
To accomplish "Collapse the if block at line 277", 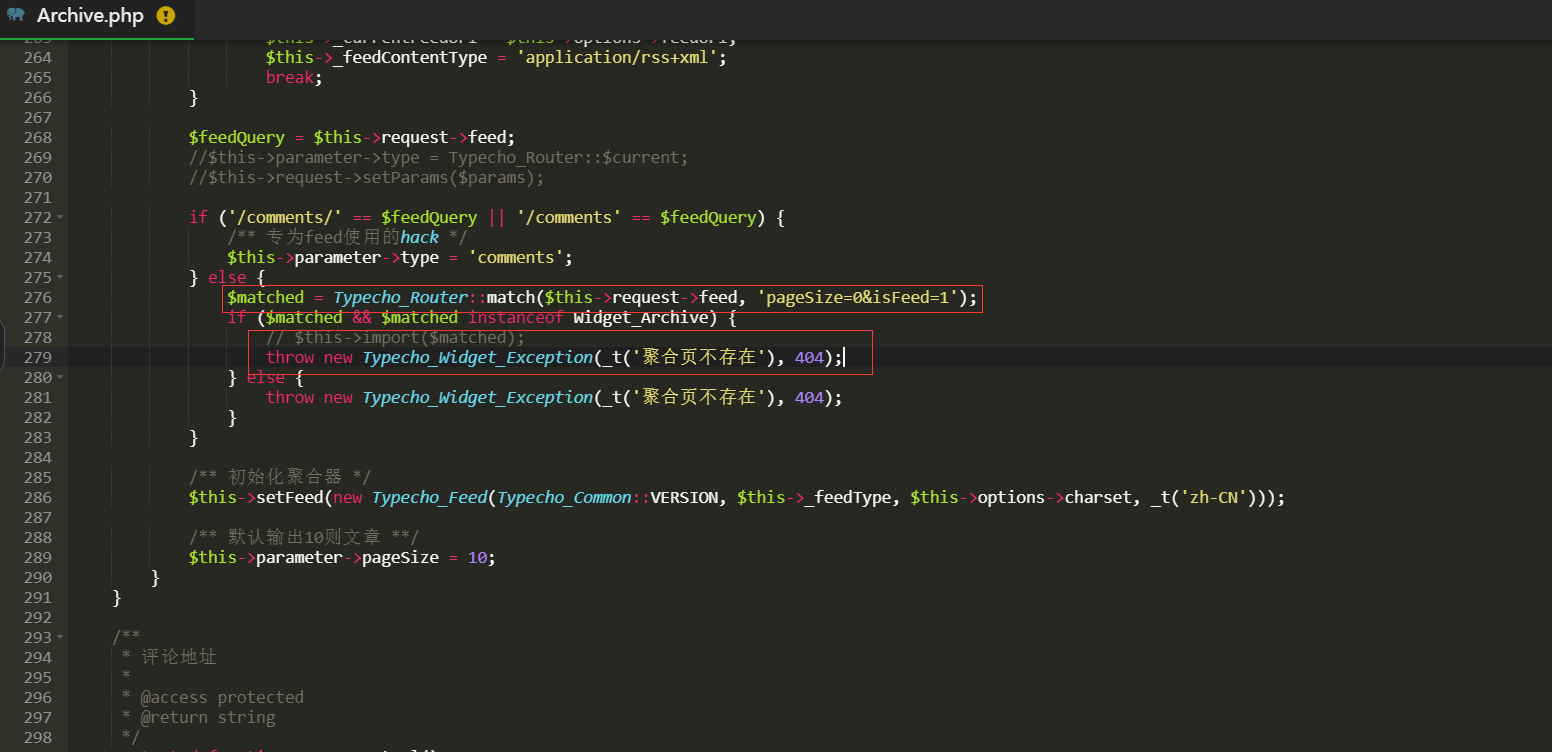I will [61, 318].
